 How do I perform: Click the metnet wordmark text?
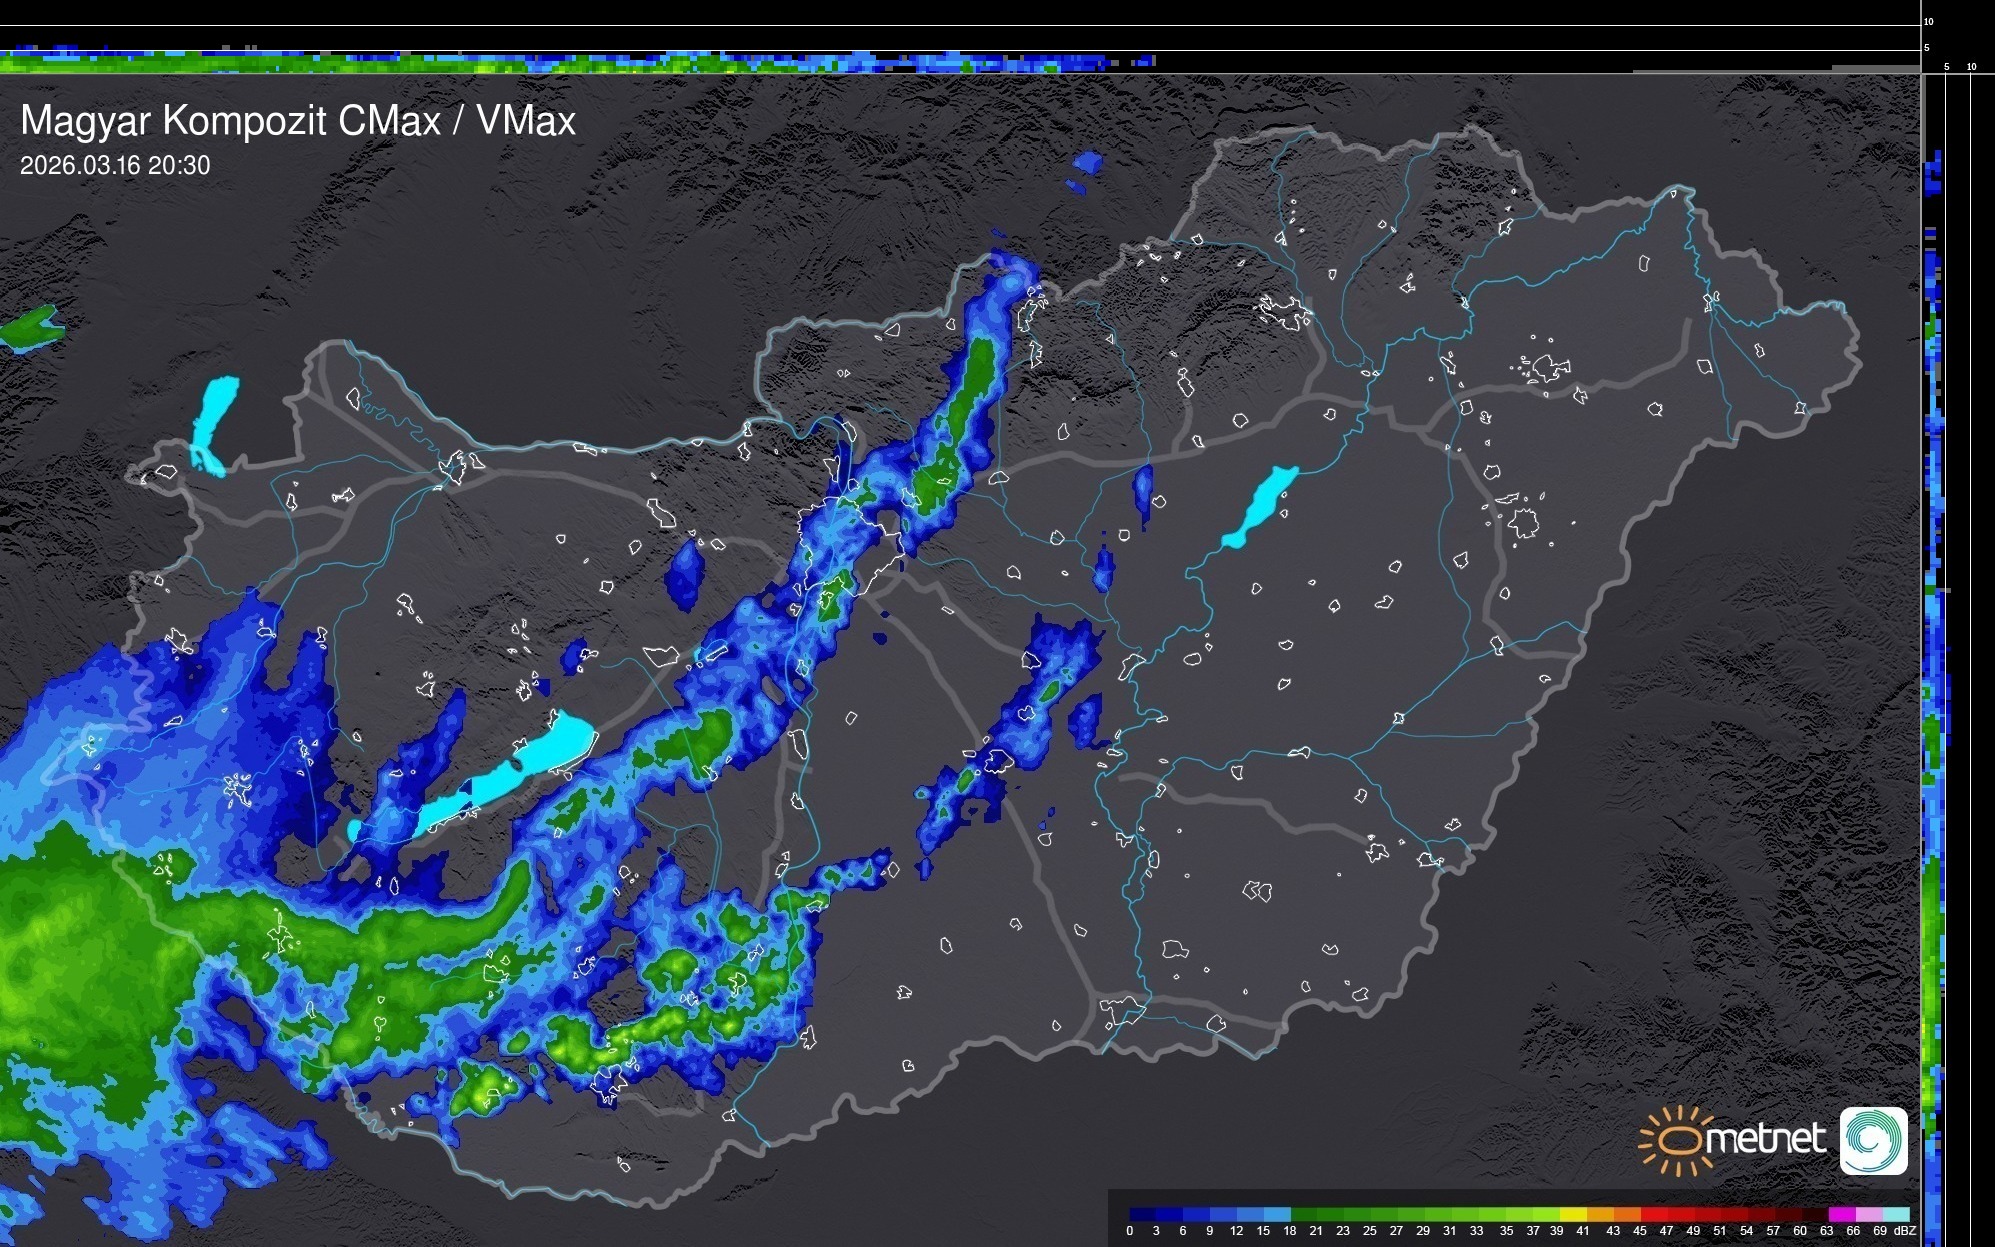point(1765,1139)
